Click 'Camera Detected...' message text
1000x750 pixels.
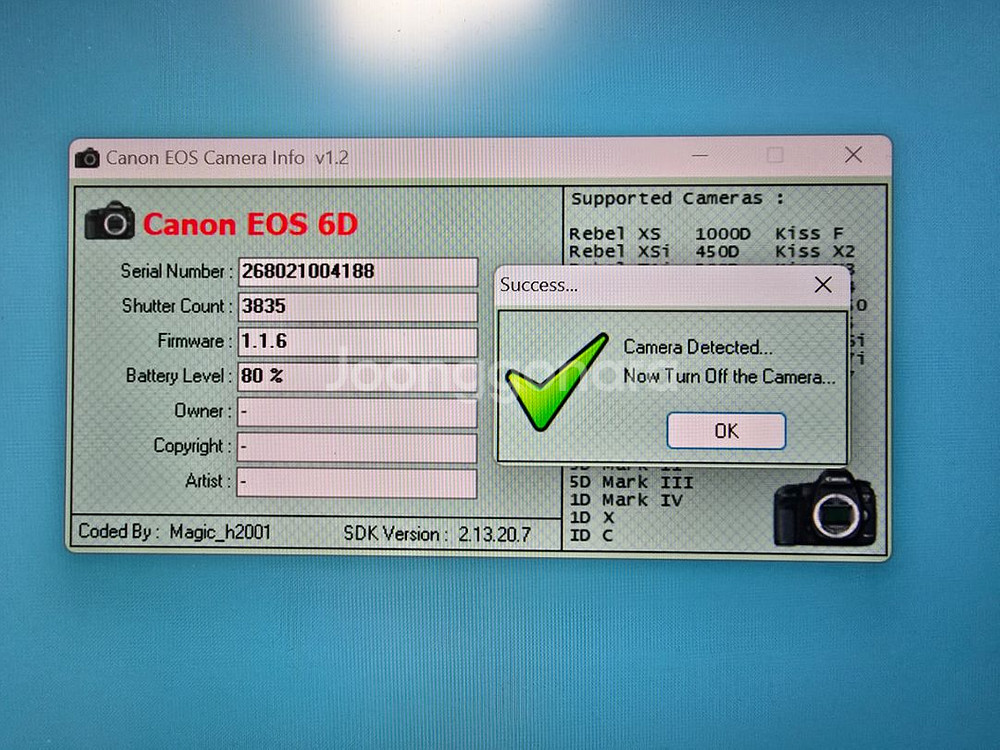pyautogui.click(x=698, y=347)
